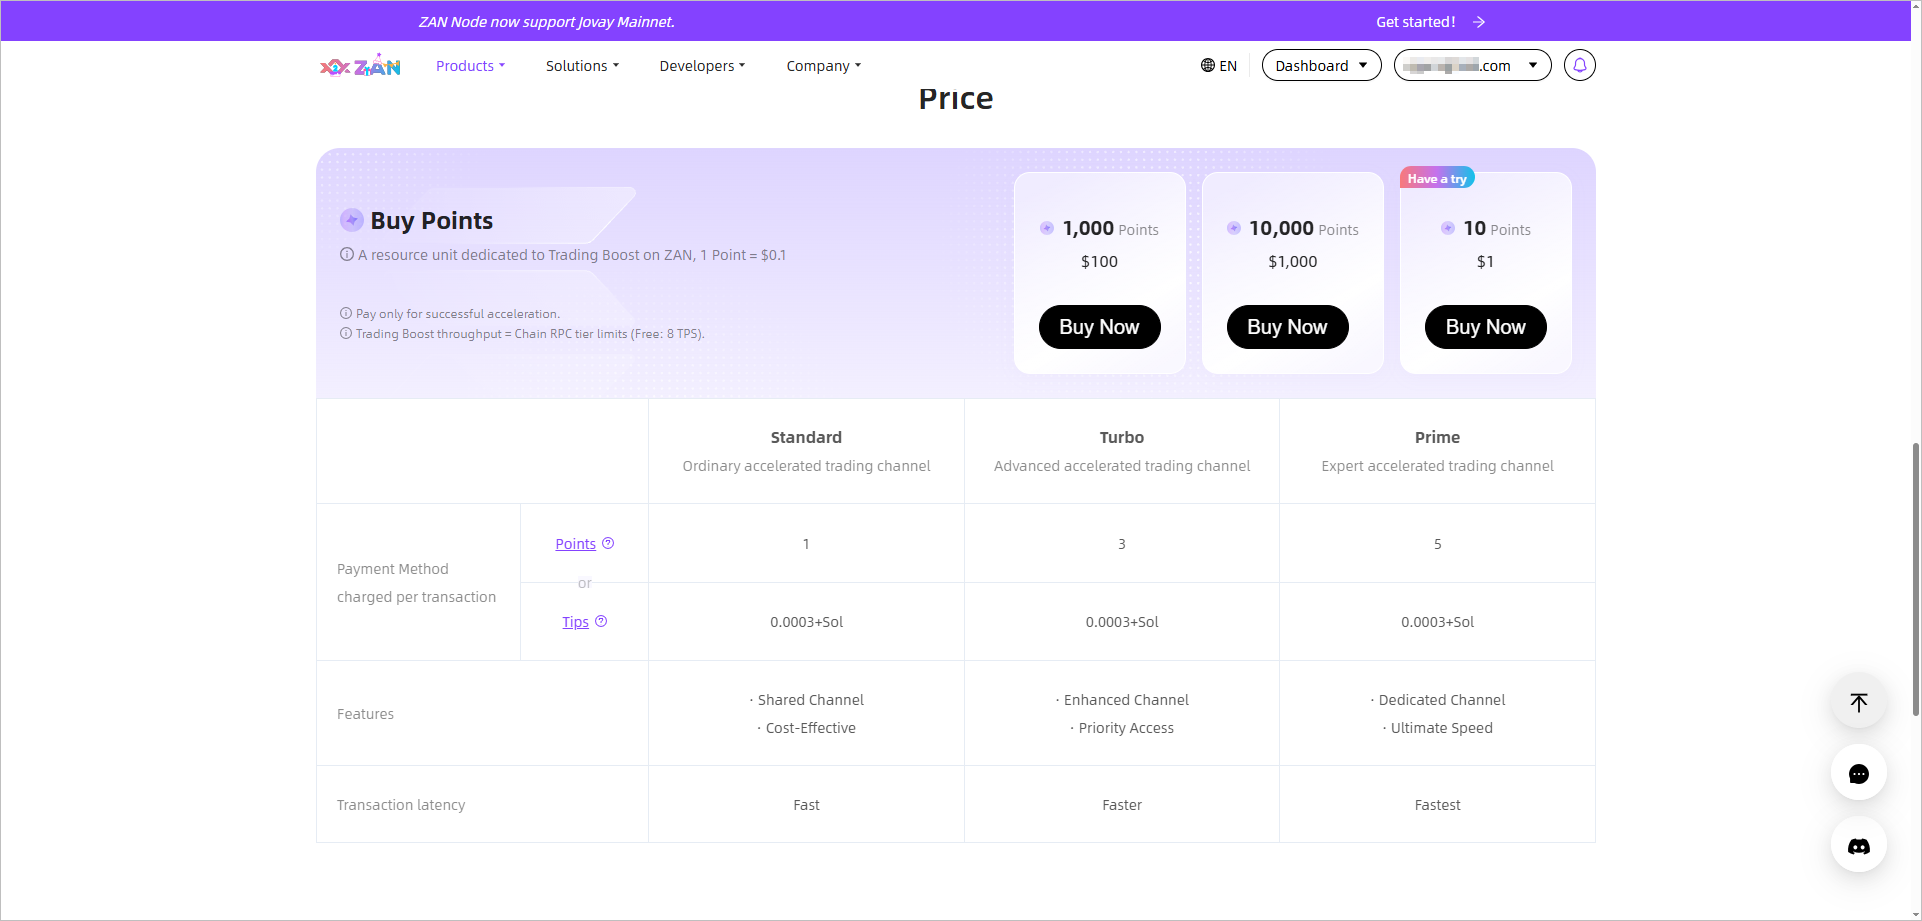This screenshot has width=1922, height=921.
Task: Click info icon before 'Pay only for successful'
Action: (345, 313)
